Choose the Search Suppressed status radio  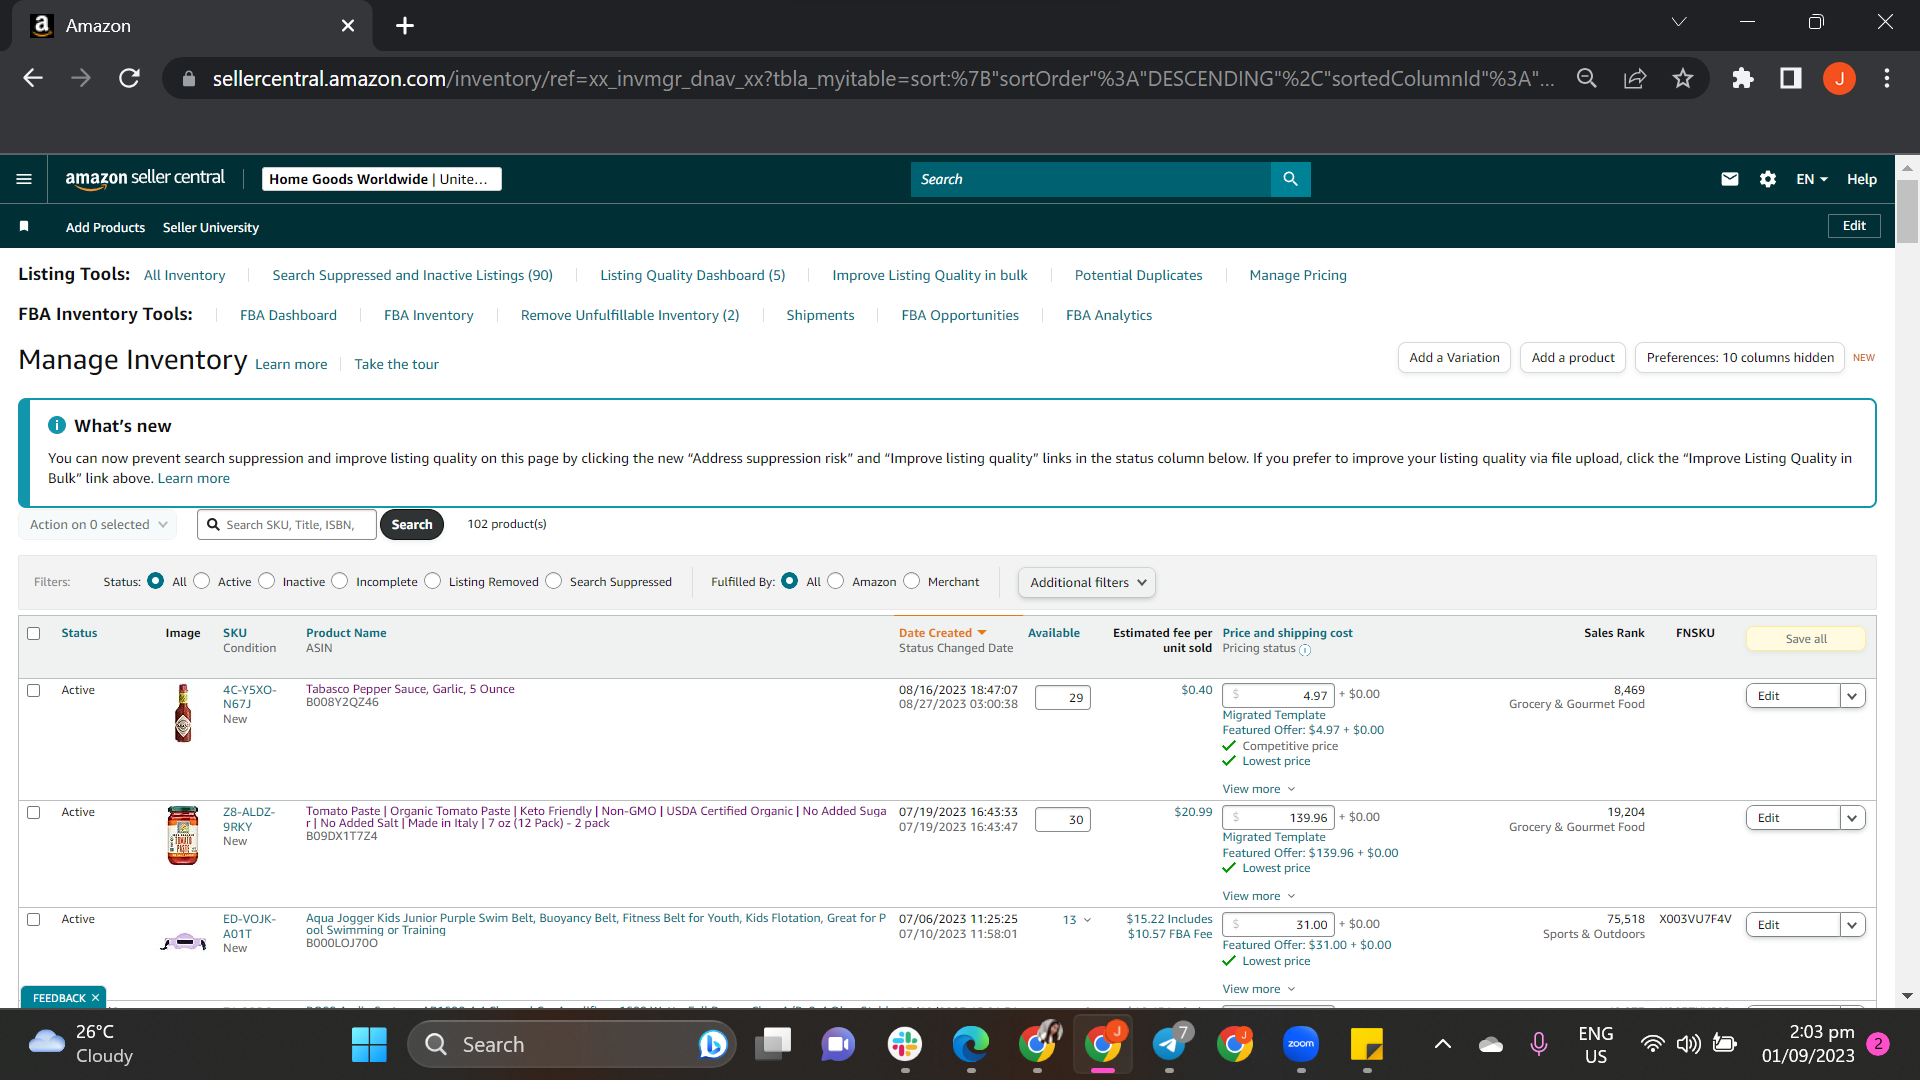(554, 581)
